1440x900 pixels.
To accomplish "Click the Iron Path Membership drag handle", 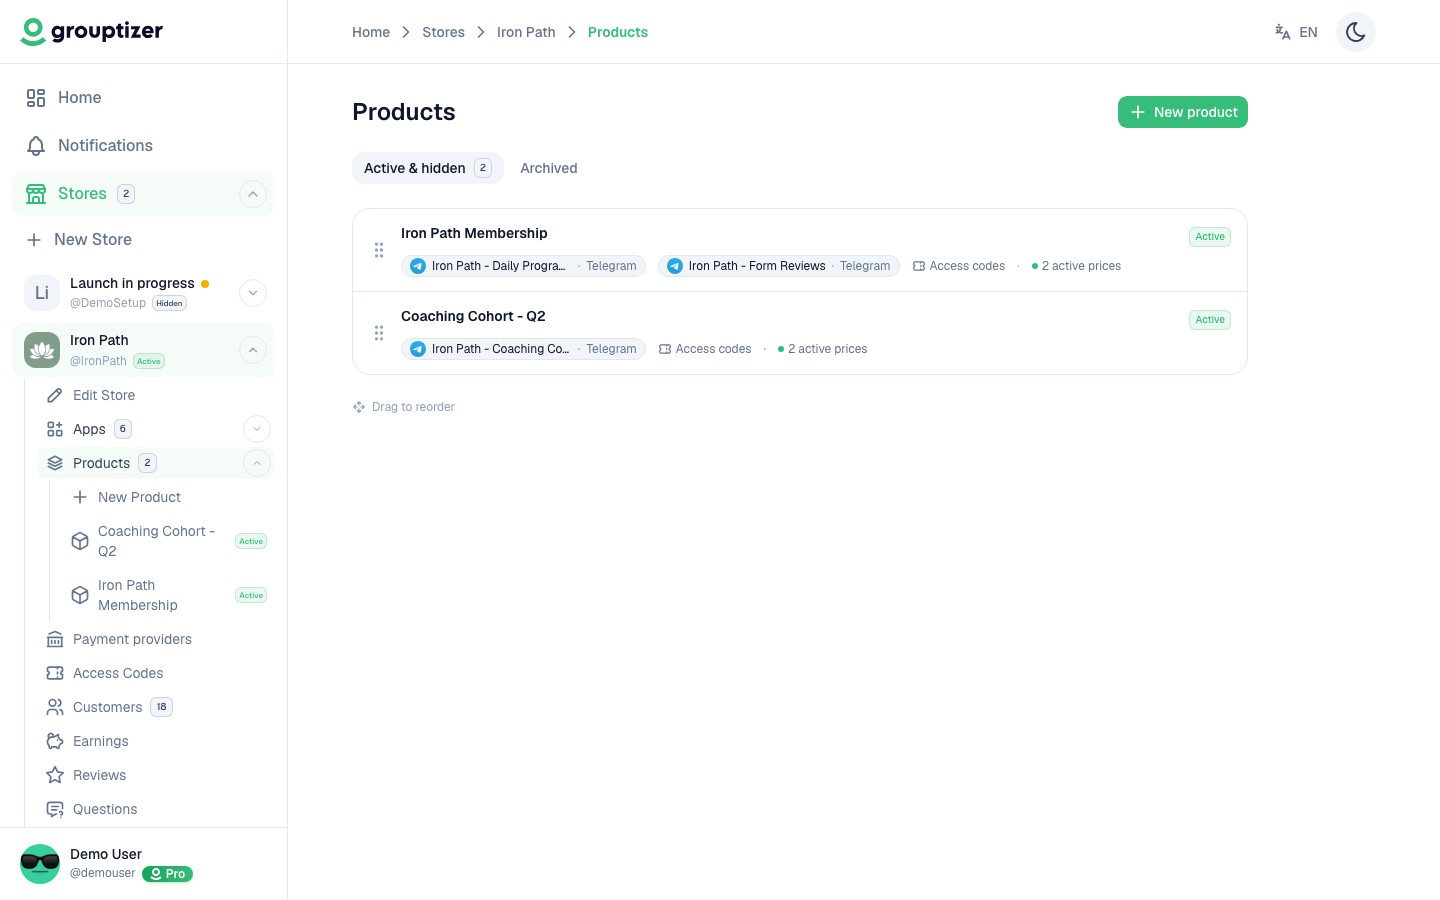I will (x=379, y=250).
